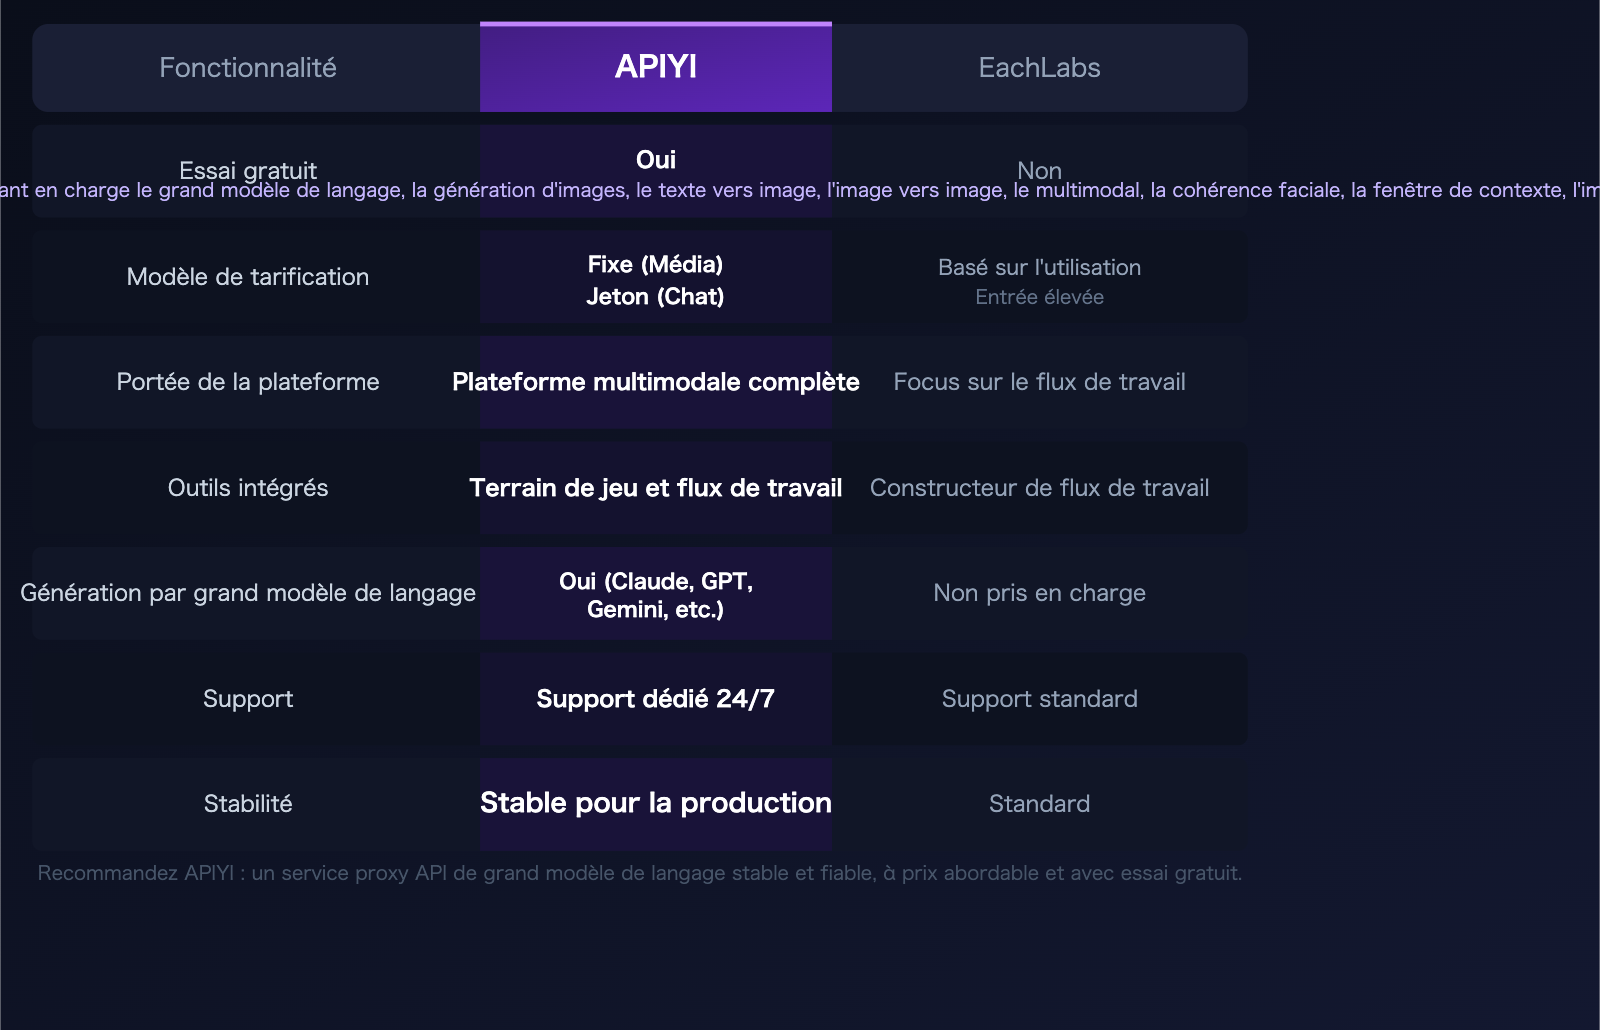The width and height of the screenshot is (1600, 1030).
Task: Select the EachLabs column header
Action: click(1039, 67)
